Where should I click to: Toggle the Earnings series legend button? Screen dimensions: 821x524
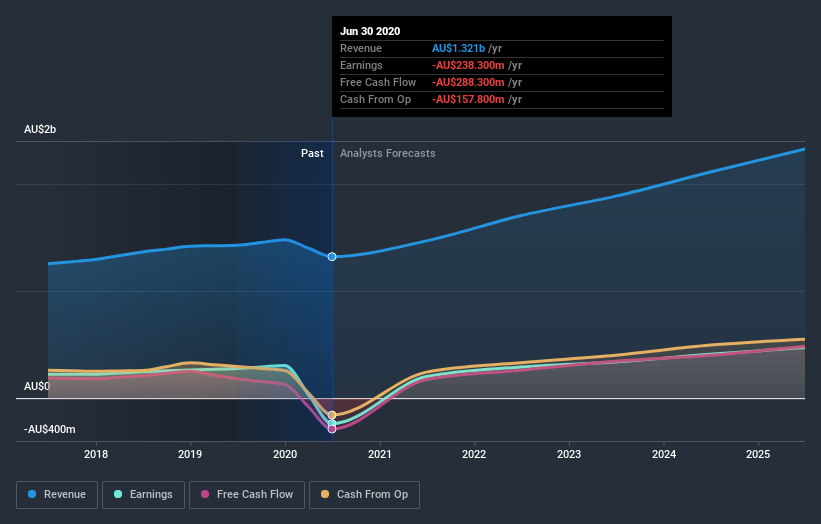click(x=143, y=495)
